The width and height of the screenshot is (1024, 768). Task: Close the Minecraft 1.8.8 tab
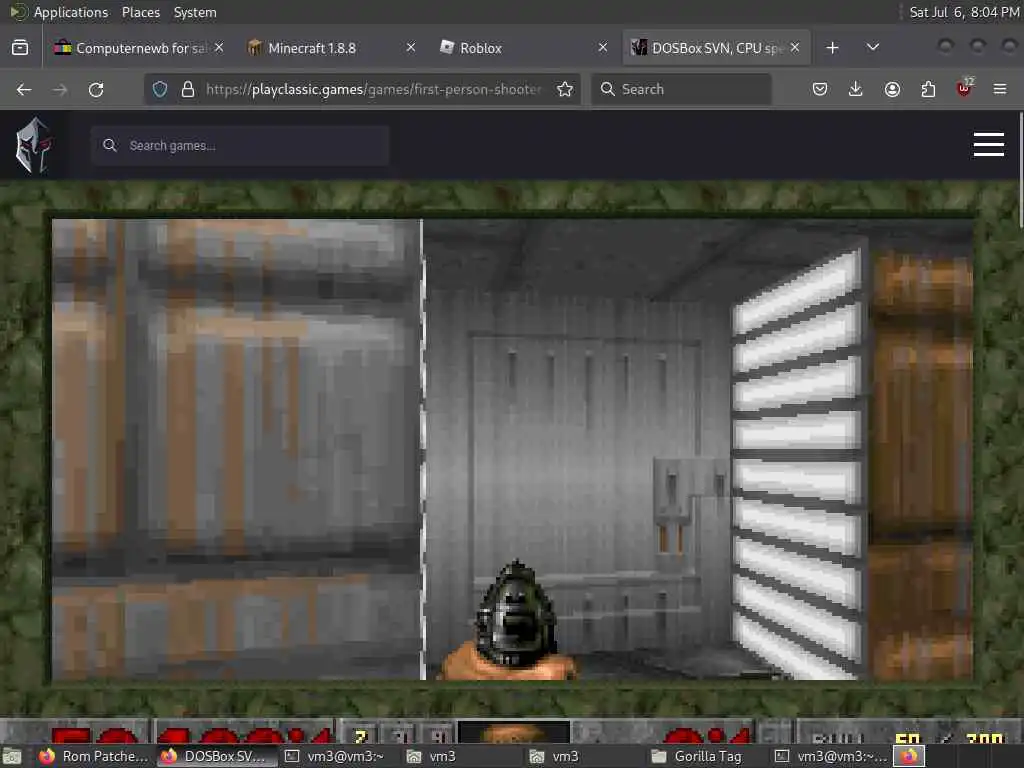[x=411, y=48]
